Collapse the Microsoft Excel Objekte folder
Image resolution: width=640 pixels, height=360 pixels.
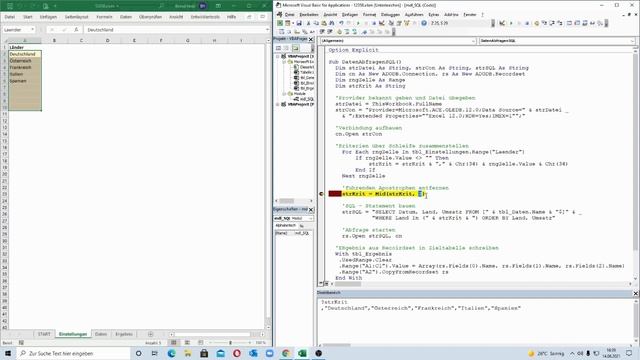pos(284,62)
